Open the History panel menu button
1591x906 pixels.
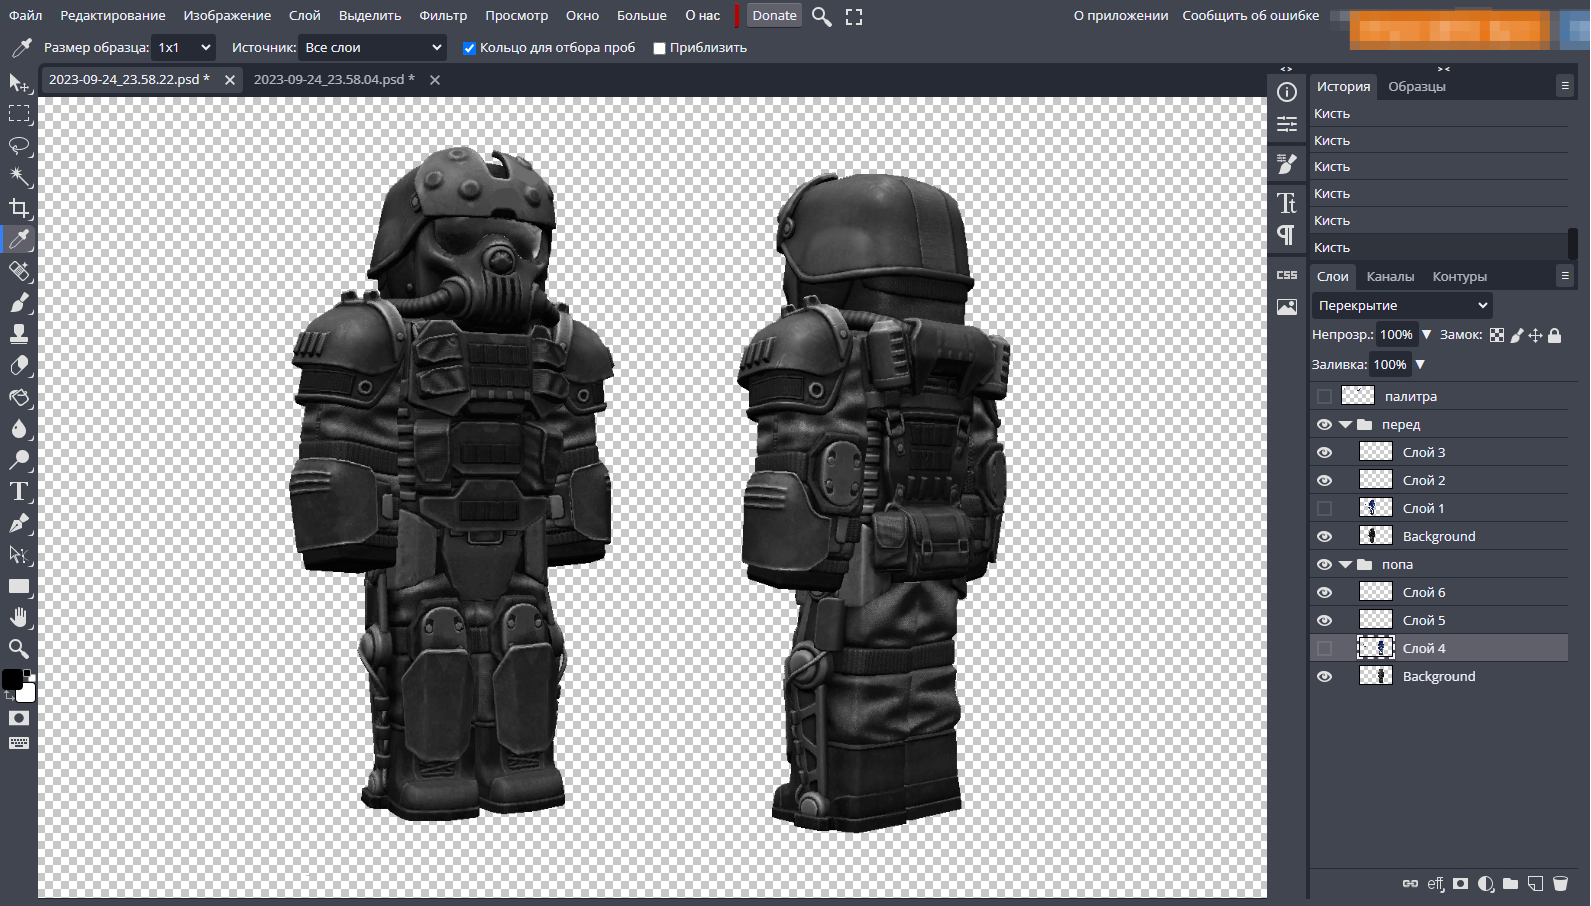[x=1565, y=86]
